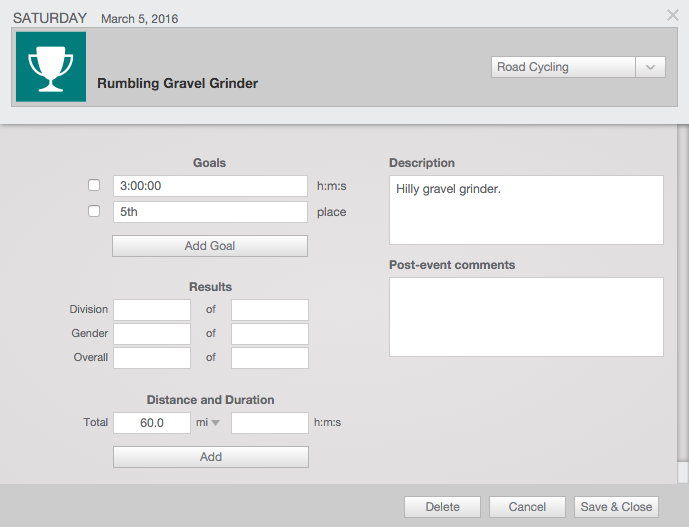
Task: Close the event dialog with the X
Action: [672, 15]
